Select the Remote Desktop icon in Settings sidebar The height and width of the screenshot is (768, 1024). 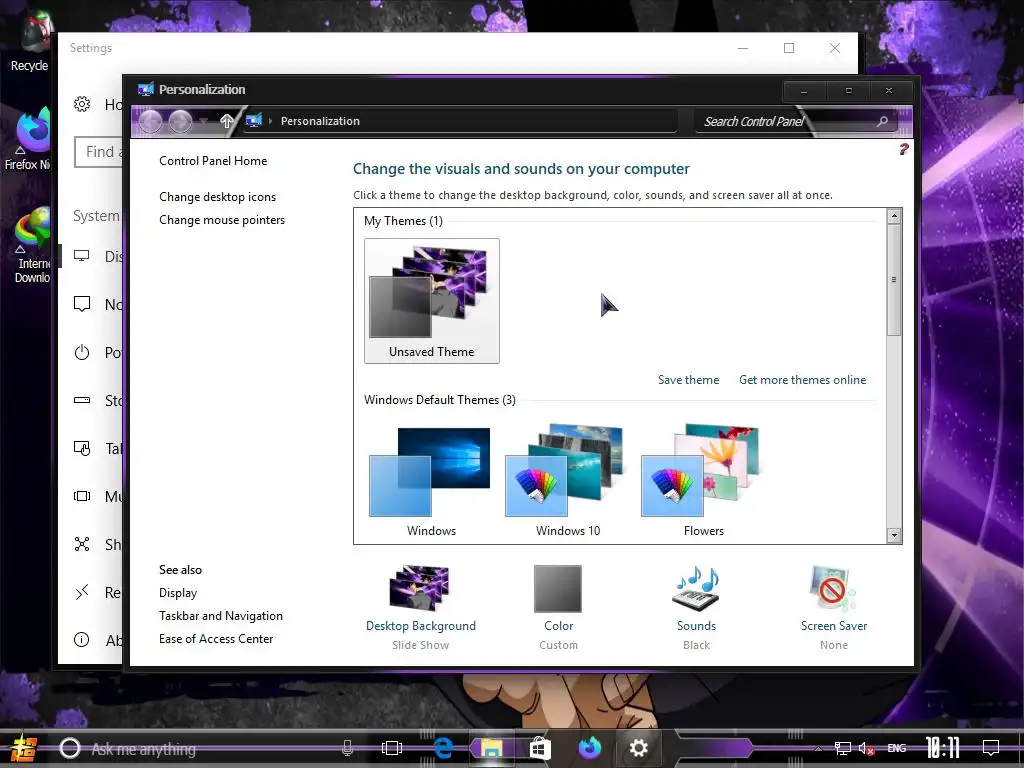[82, 592]
